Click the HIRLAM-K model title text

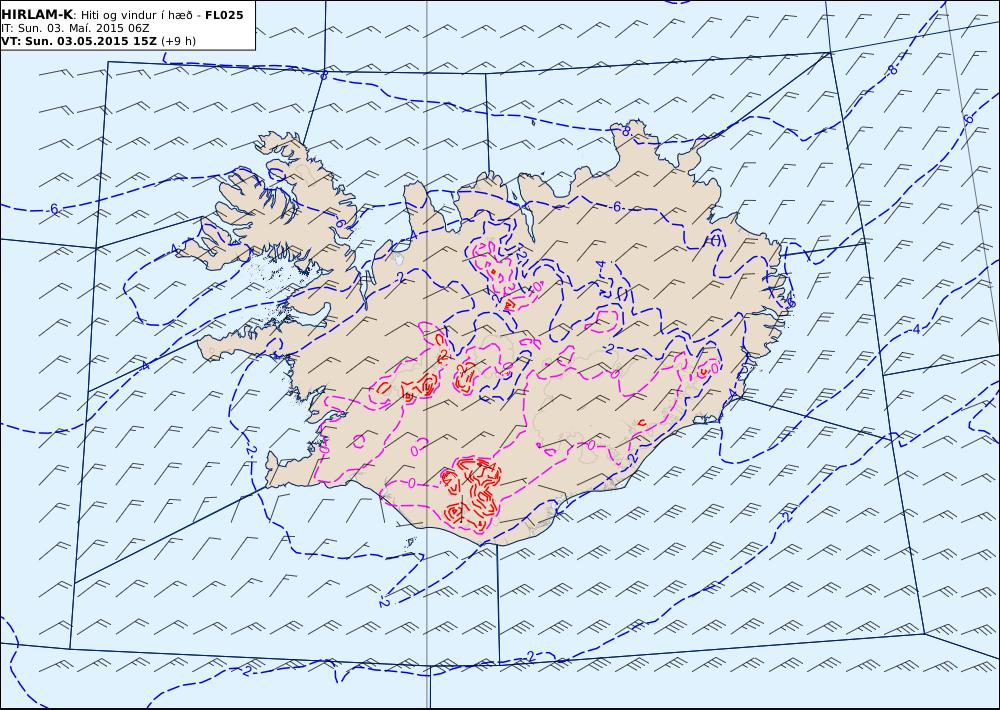(x=37, y=15)
